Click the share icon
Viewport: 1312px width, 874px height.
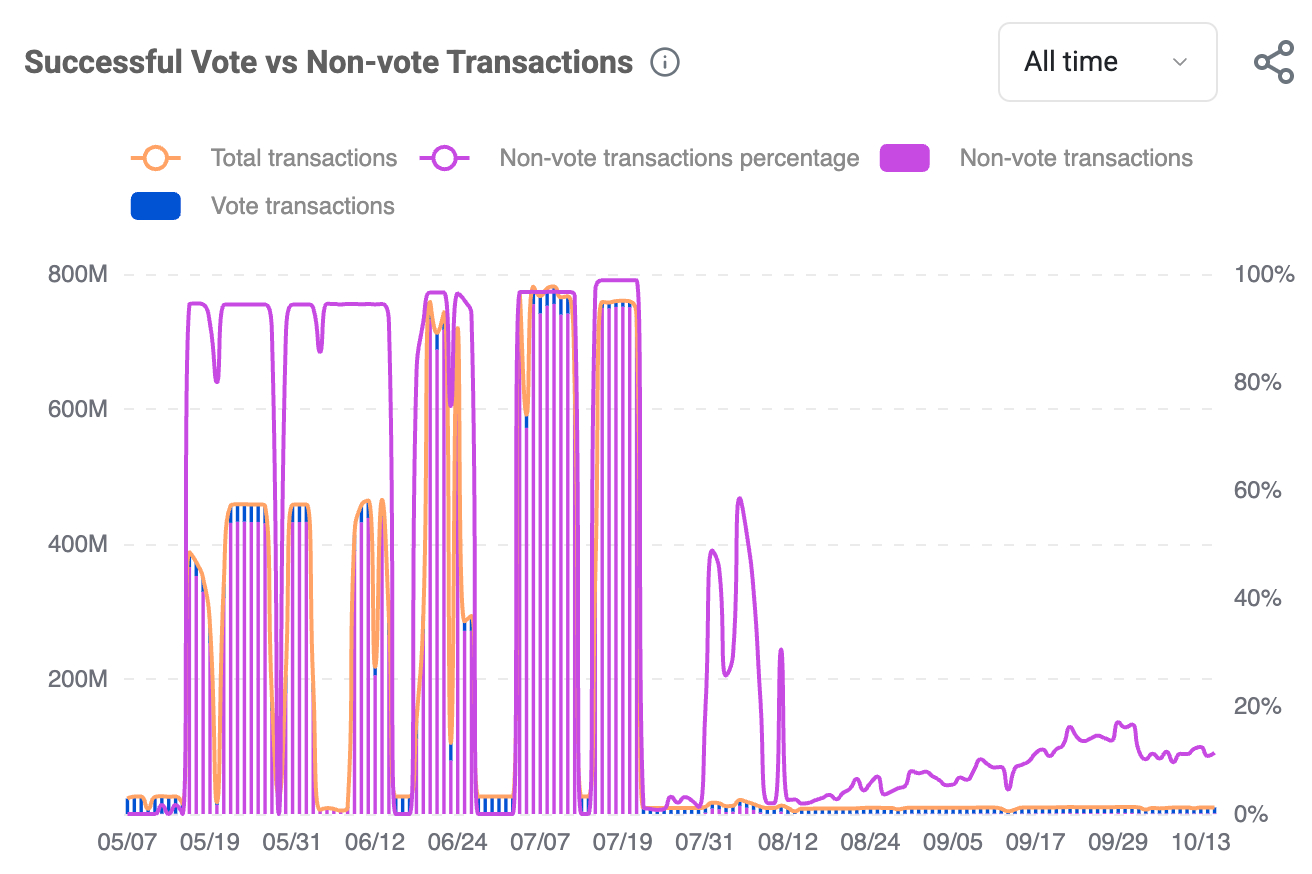pyautogui.click(x=1274, y=63)
